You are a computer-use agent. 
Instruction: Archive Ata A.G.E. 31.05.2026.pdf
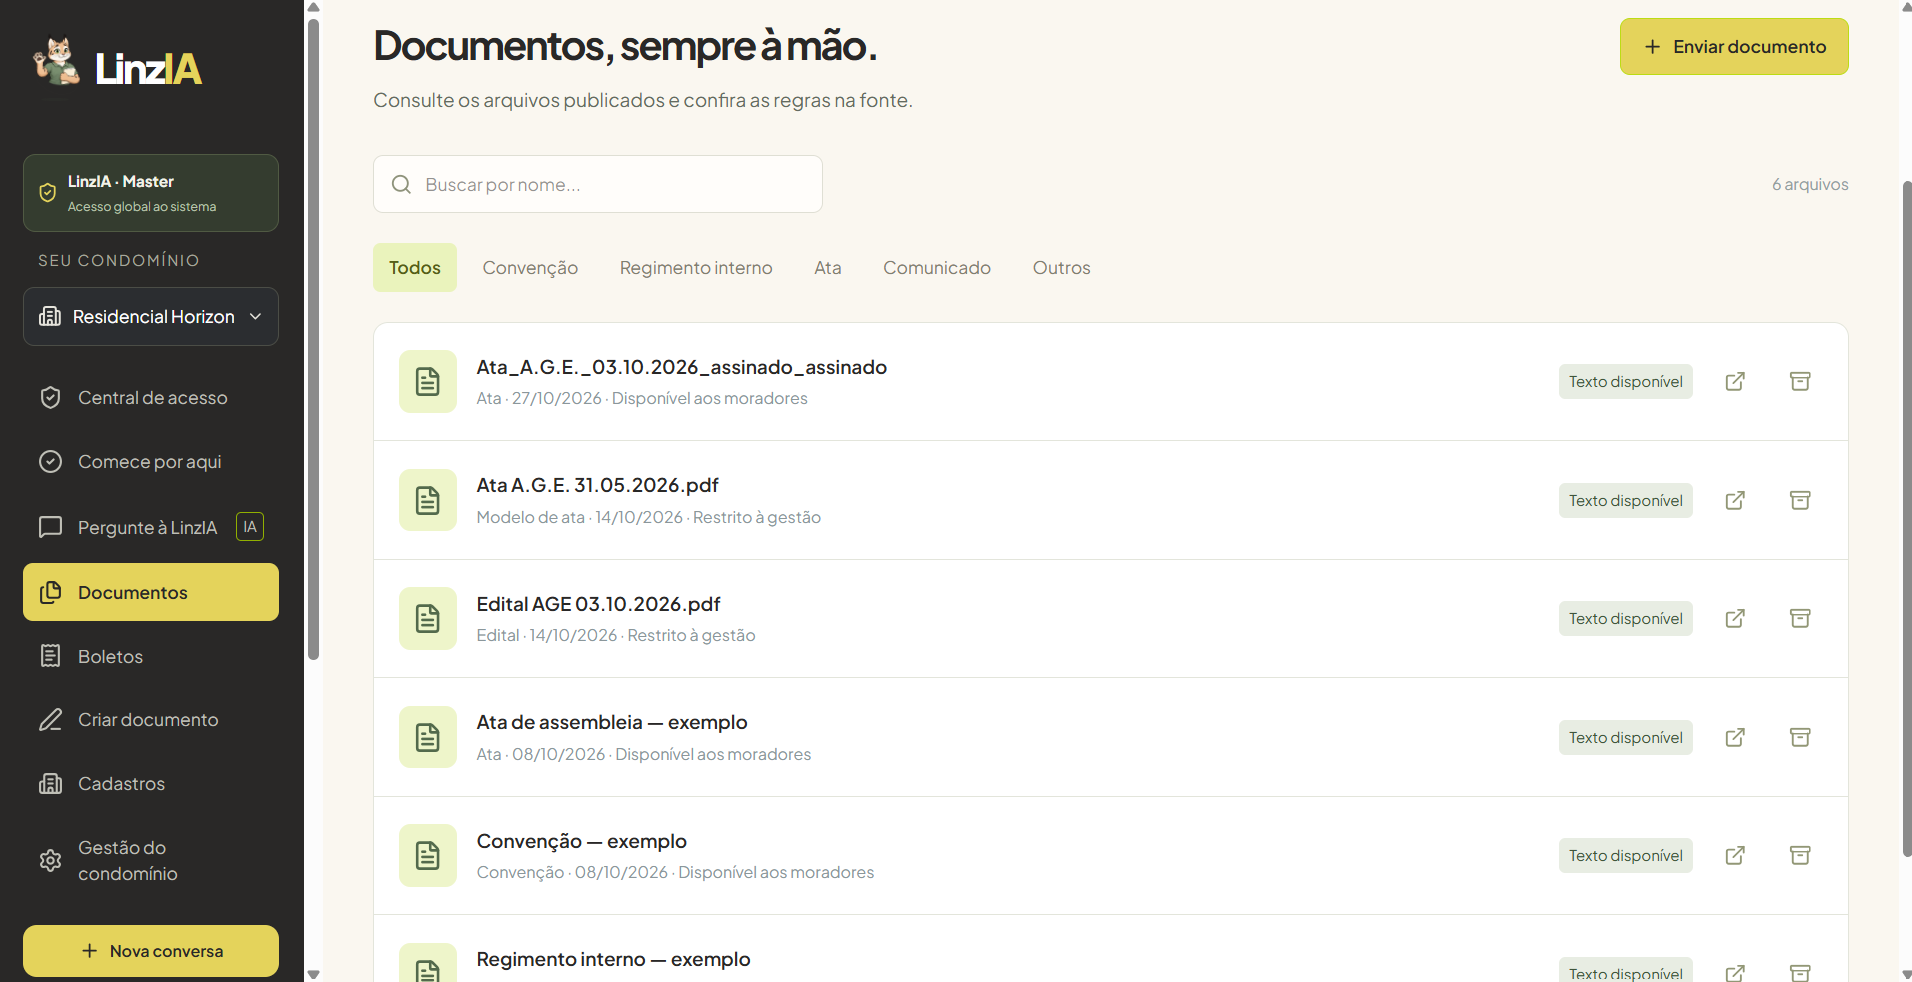[1800, 500]
